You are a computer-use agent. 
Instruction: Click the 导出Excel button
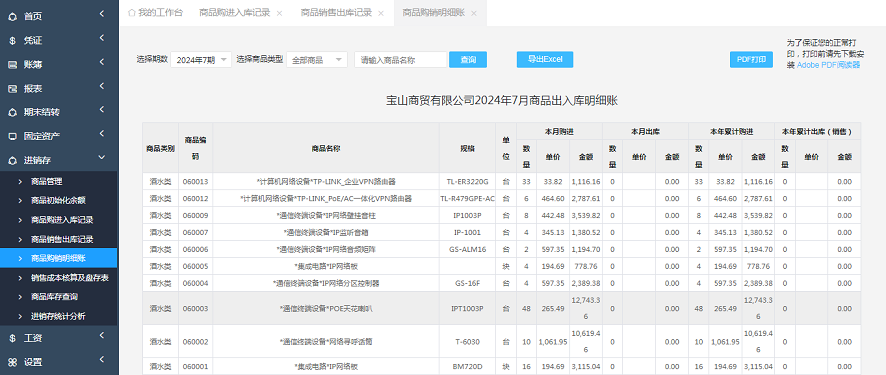pyautogui.click(x=545, y=59)
